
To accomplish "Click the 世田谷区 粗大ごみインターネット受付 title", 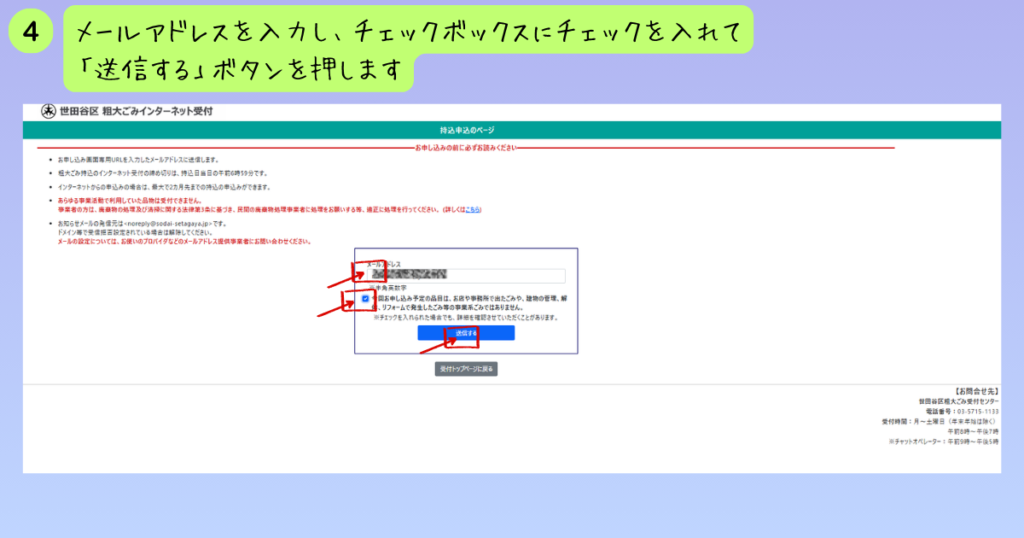I will click(x=136, y=112).
